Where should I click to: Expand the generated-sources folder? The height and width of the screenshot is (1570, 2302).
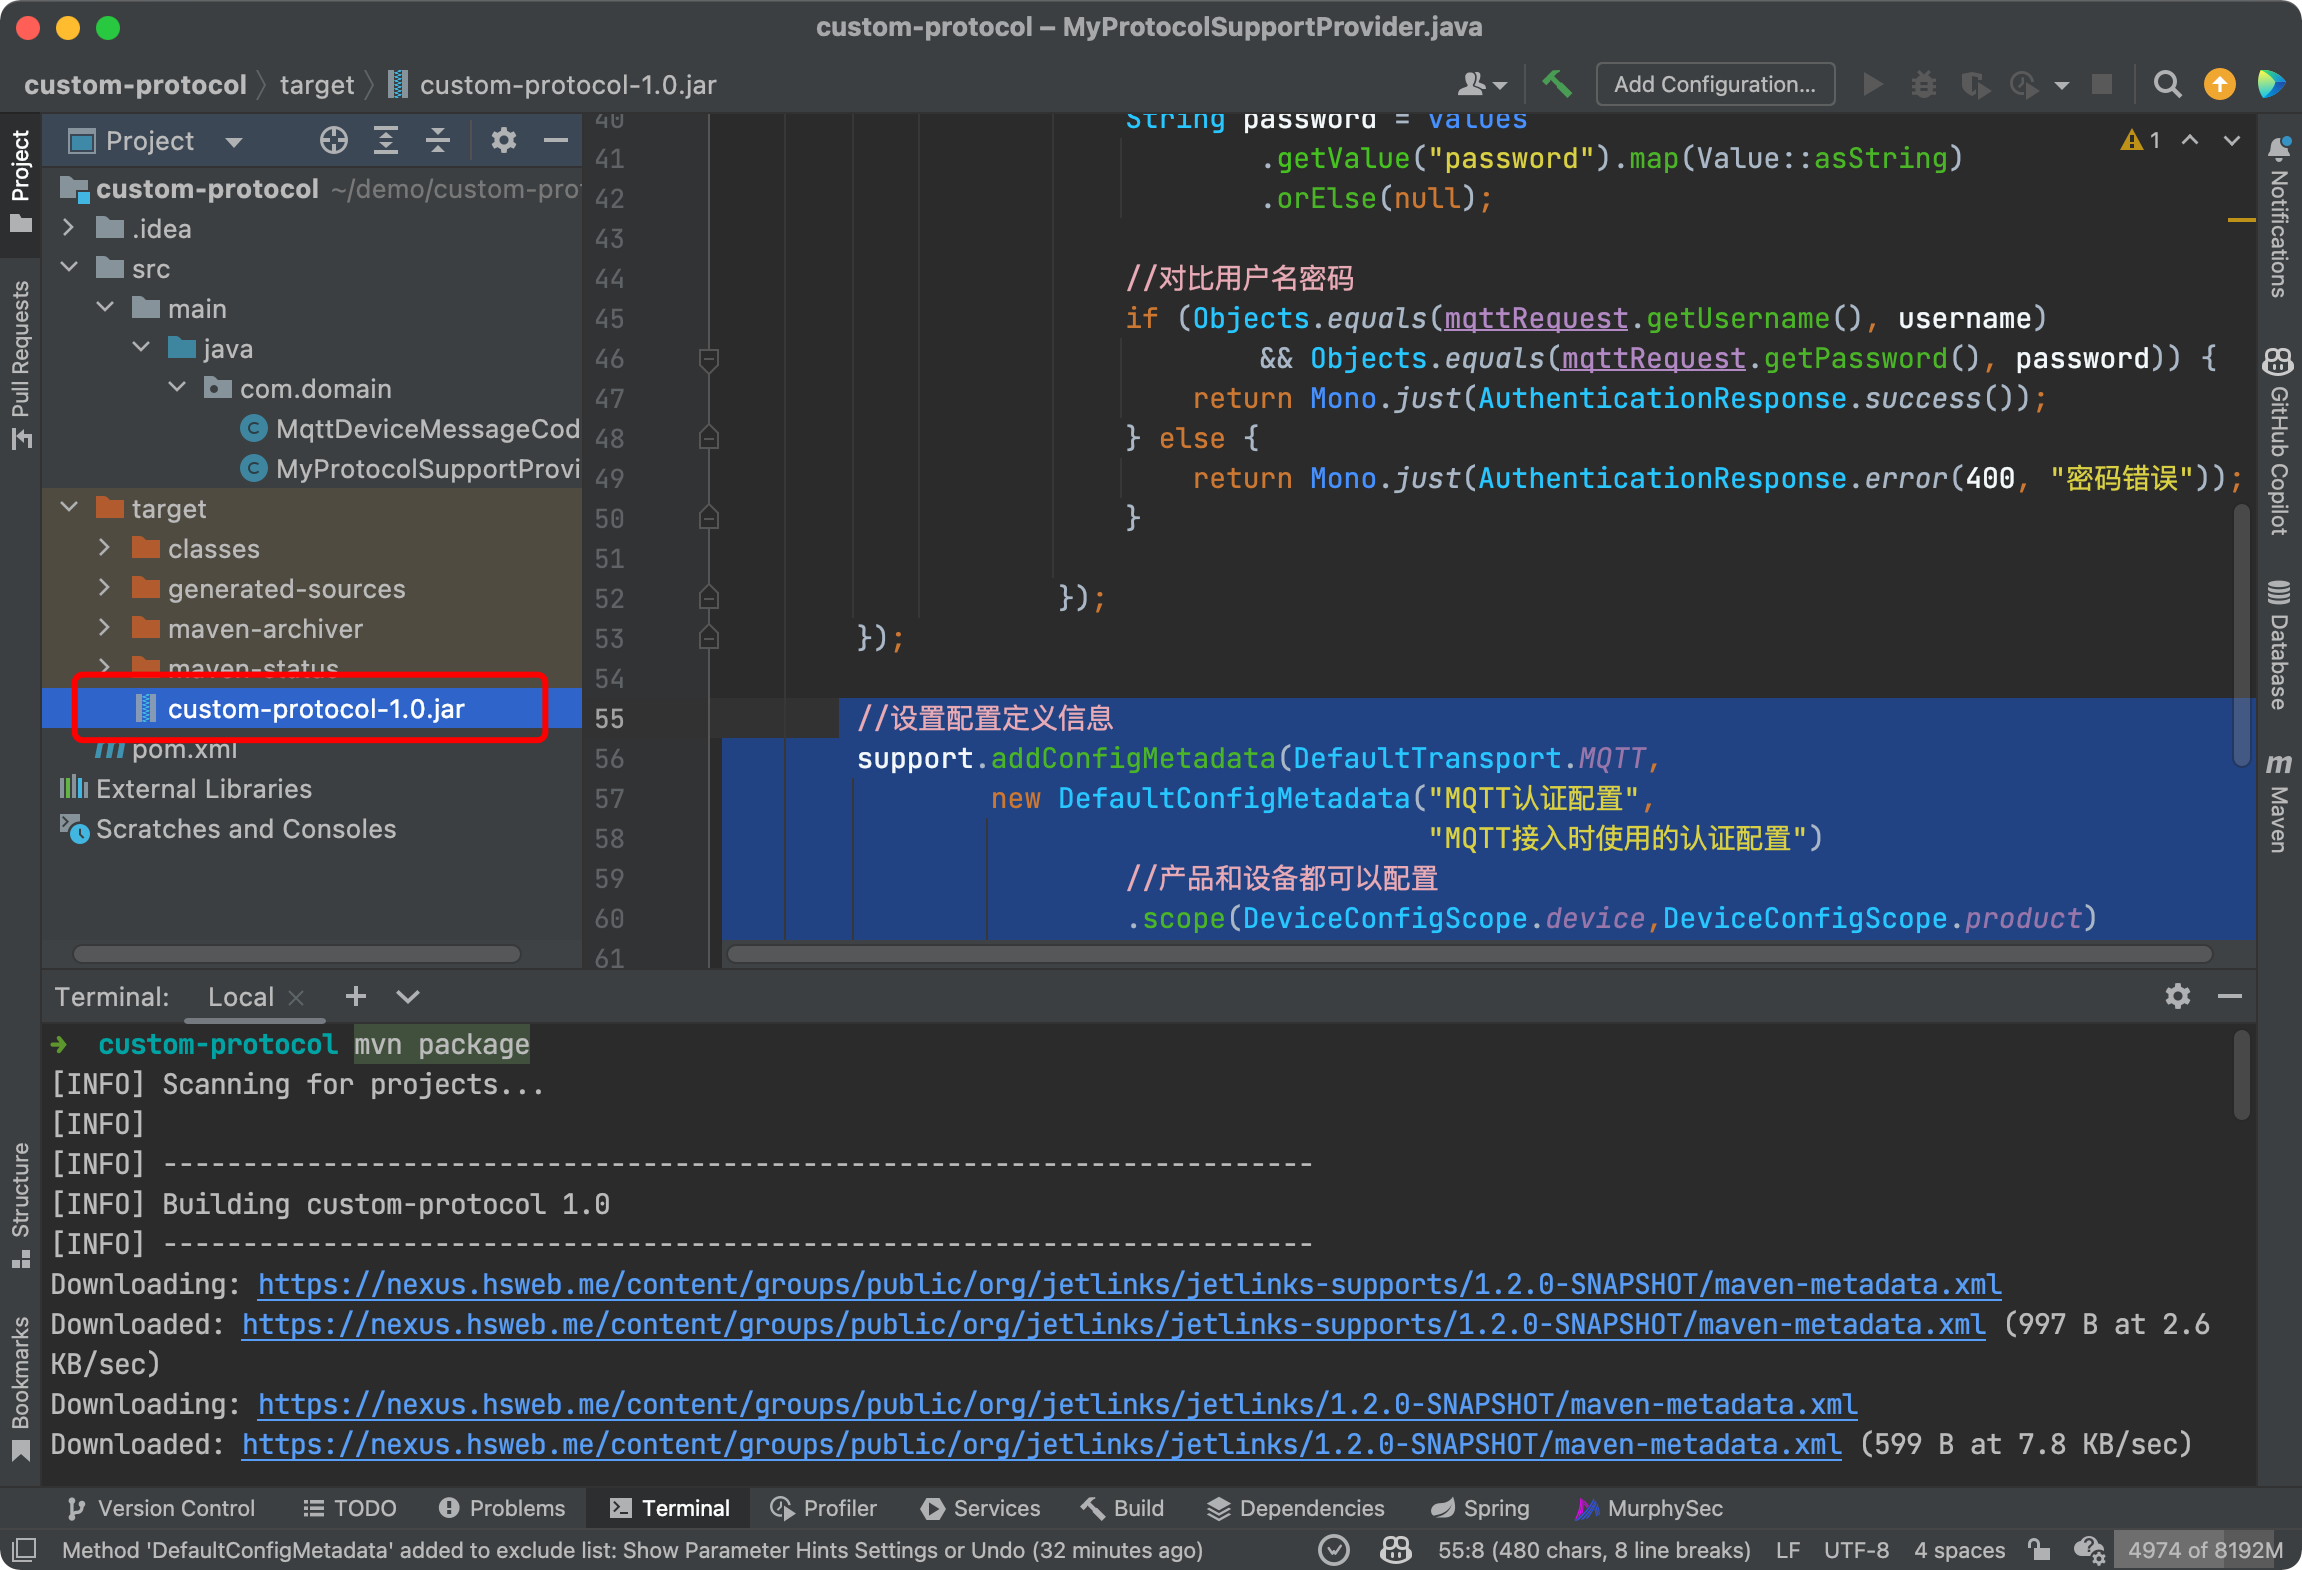(x=105, y=588)
